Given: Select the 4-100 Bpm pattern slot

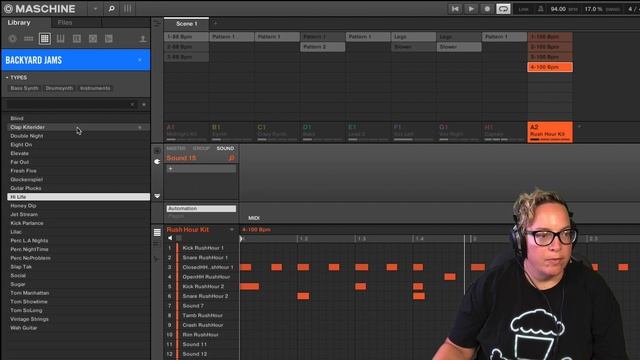Looking at the screenshot, I should (550, 67).
